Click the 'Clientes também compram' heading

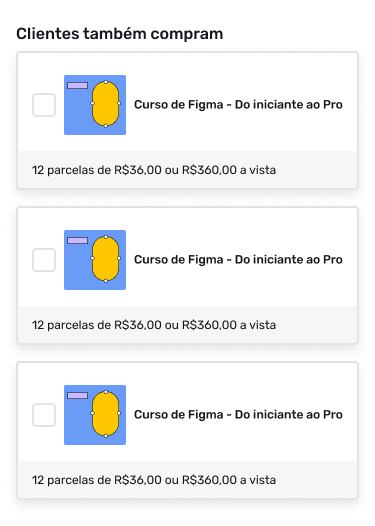click(x=120, y=34)
